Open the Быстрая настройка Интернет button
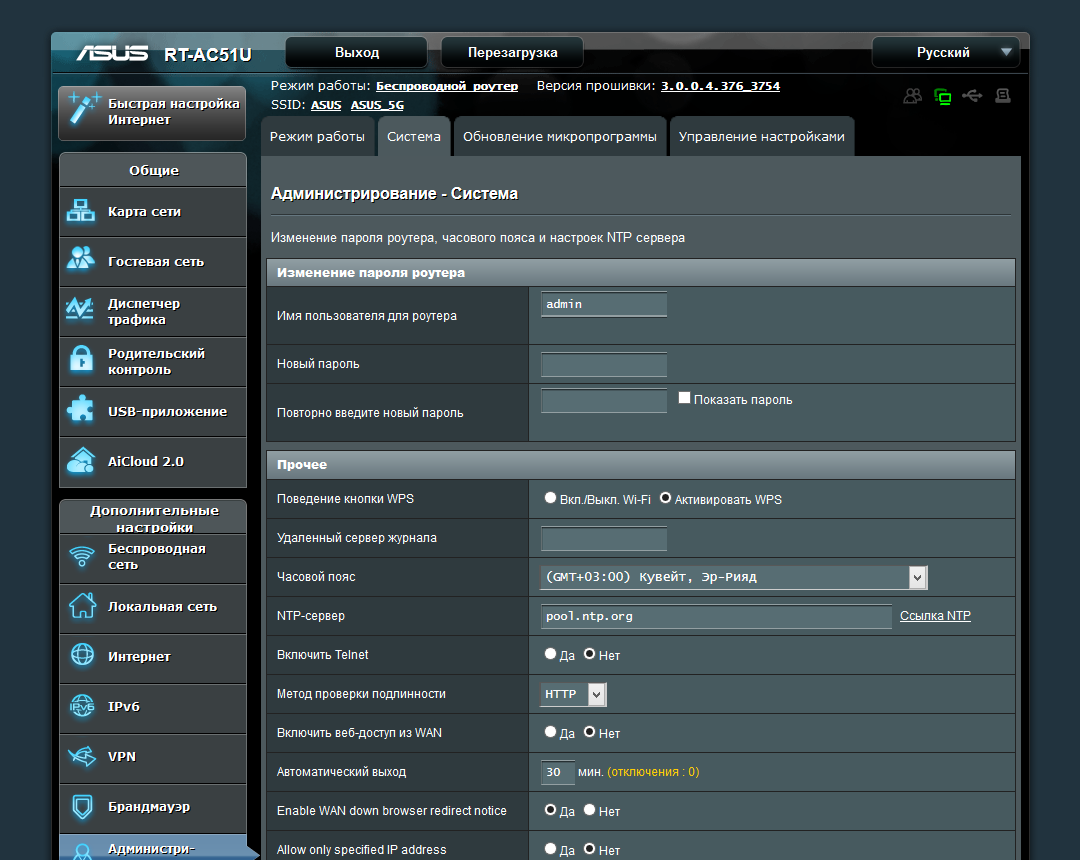Screen dimensions: 1080x860 (x=152, y=113)
